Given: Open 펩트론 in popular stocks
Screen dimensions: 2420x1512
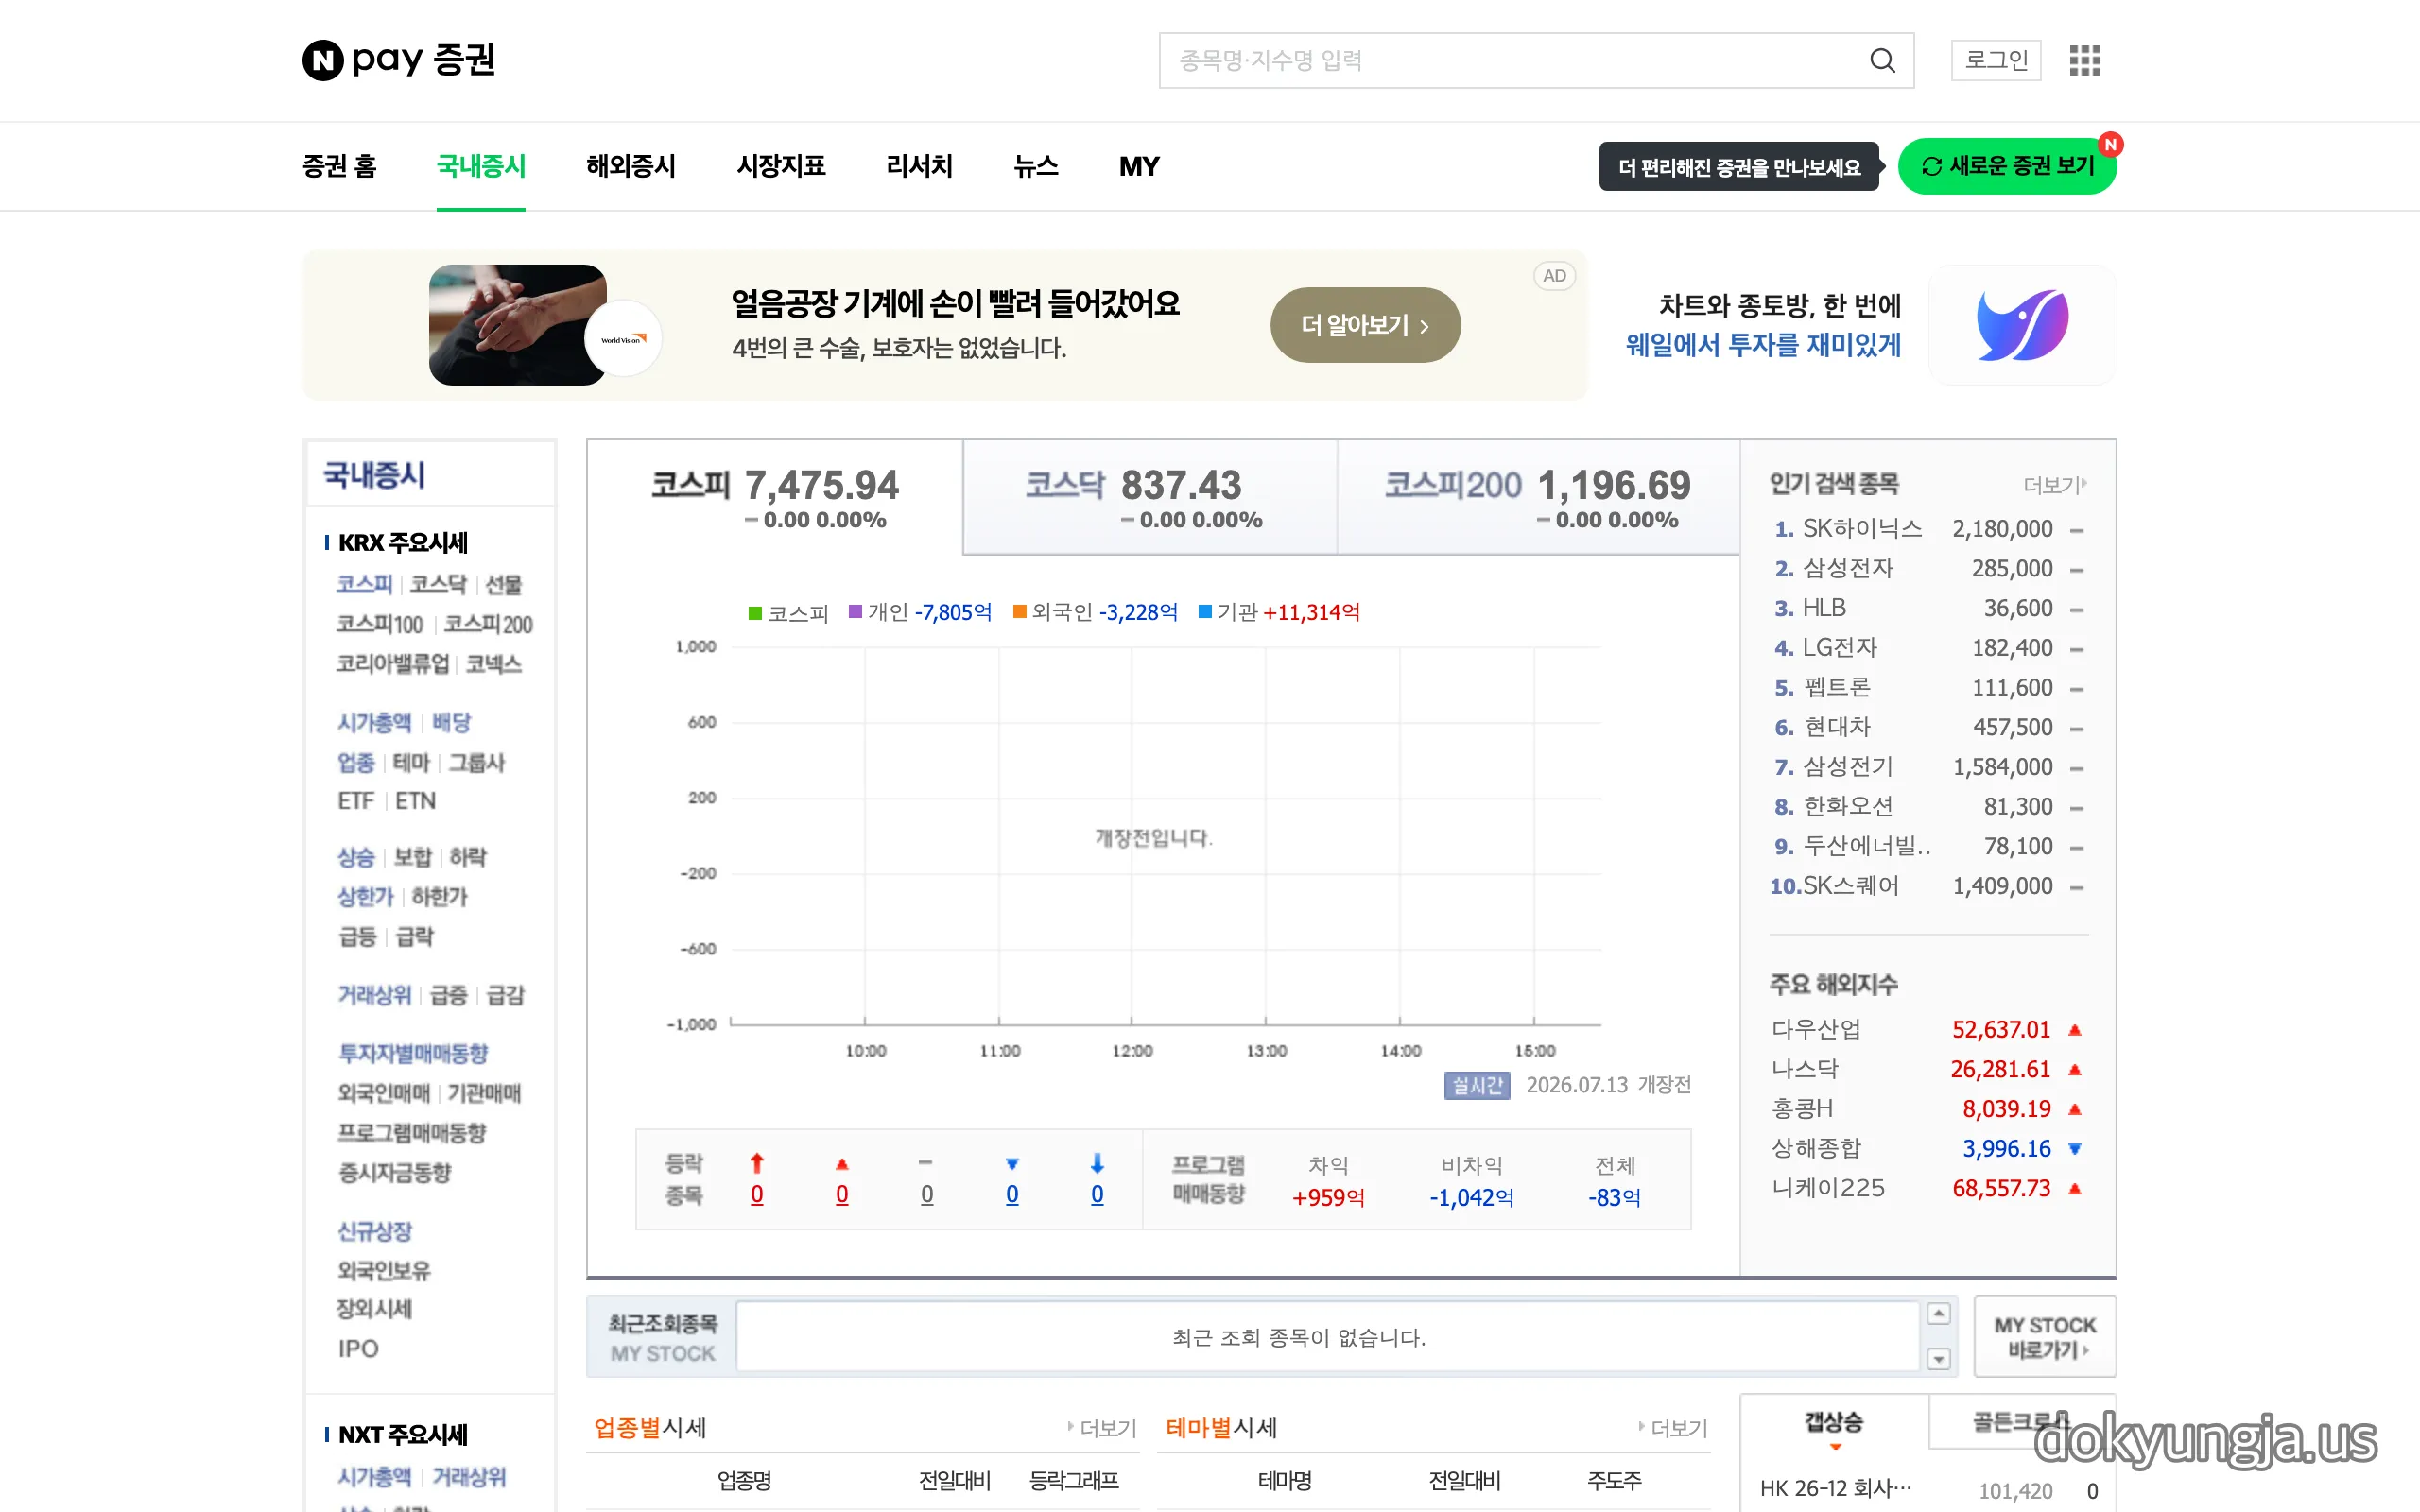Looking at the screenshot, I should pyautogui.click(x=1836, y=687).
